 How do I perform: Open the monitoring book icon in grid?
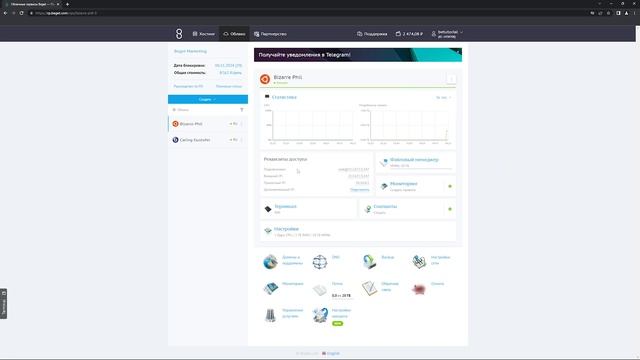[270, 289]
